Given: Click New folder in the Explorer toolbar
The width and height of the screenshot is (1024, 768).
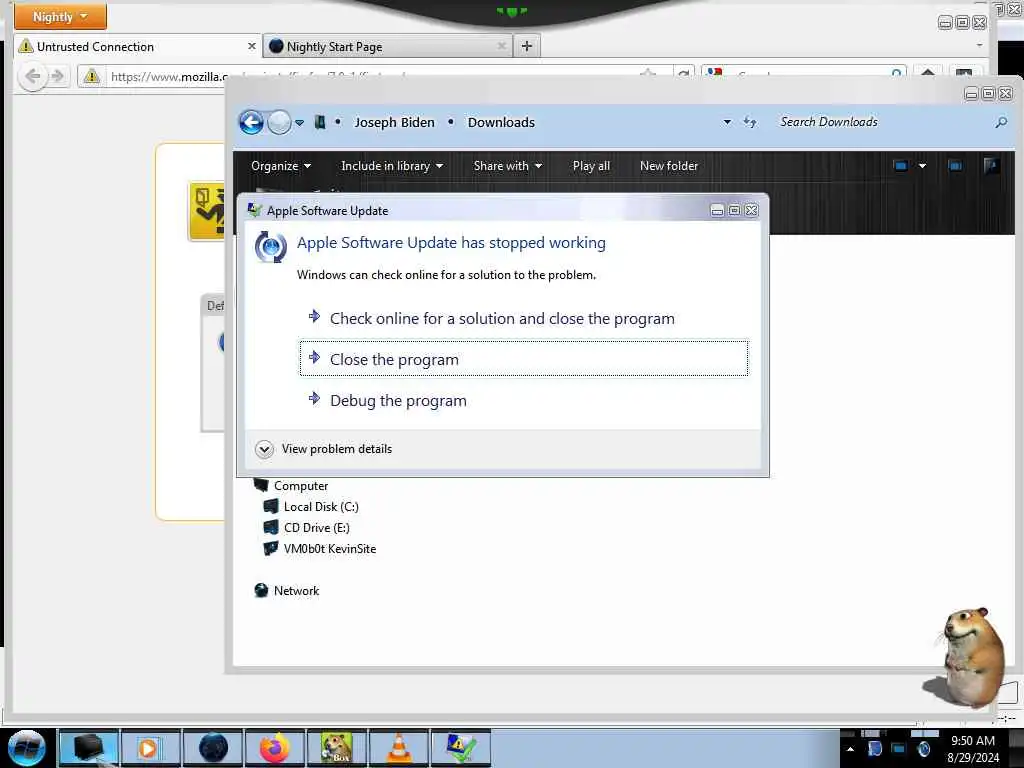Looking at the screenshot, I should [x=669, y=166].
